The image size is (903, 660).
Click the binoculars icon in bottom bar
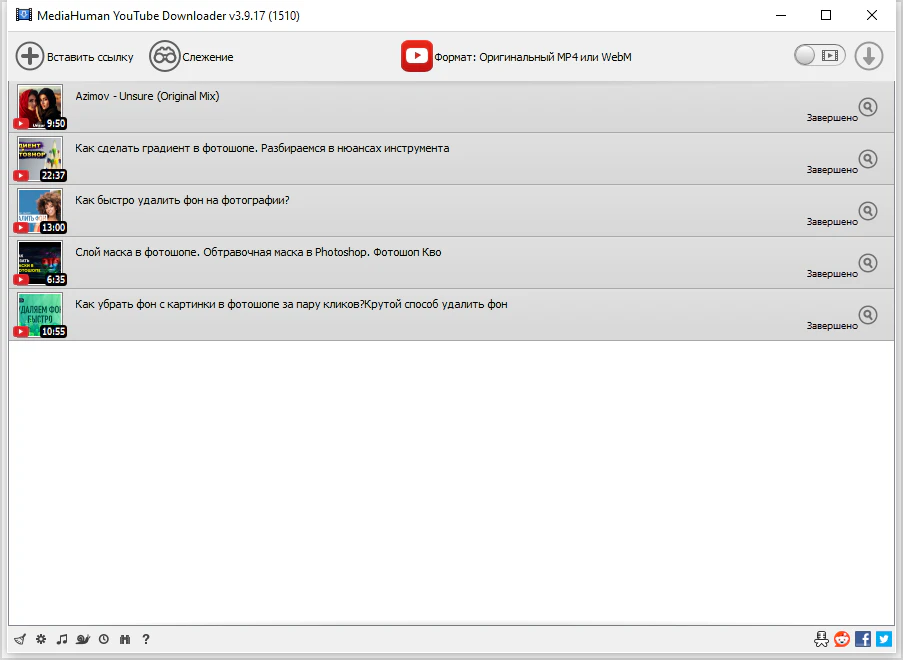click(x=125, y=639)
